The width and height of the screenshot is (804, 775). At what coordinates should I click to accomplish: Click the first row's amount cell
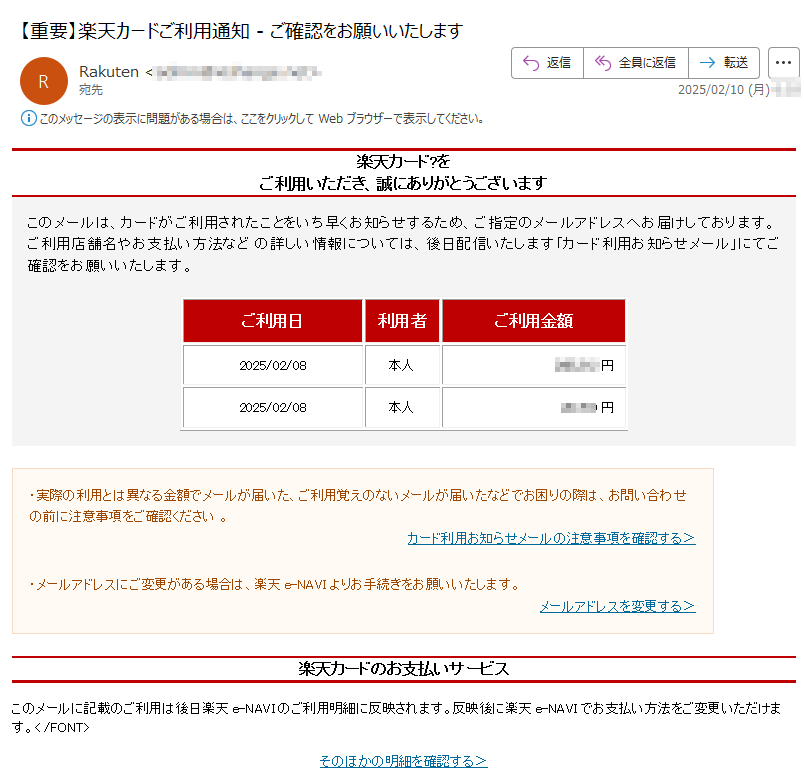pyautogui.click(x=534, y=365)
